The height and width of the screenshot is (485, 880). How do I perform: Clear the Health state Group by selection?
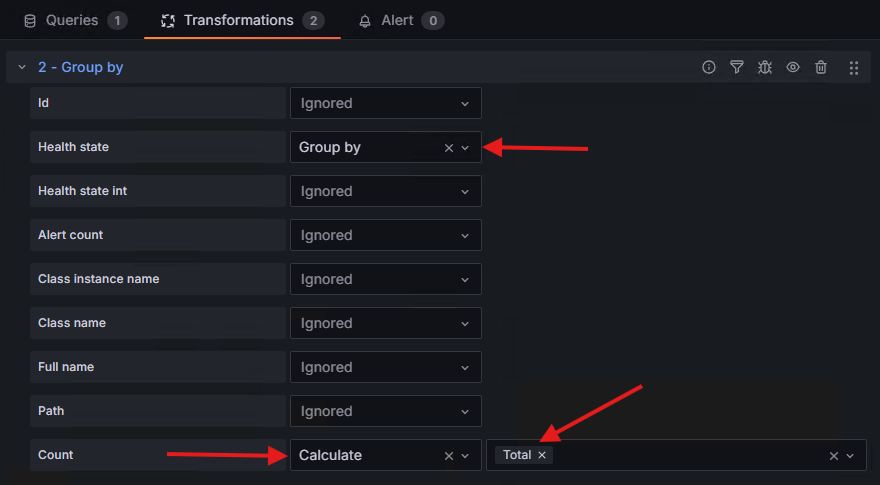(x=449, y=148)
